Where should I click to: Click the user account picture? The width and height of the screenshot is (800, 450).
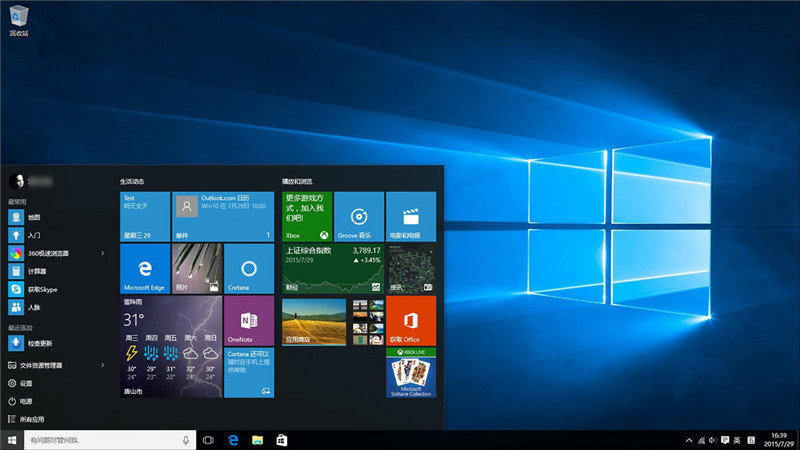[16, 181]
